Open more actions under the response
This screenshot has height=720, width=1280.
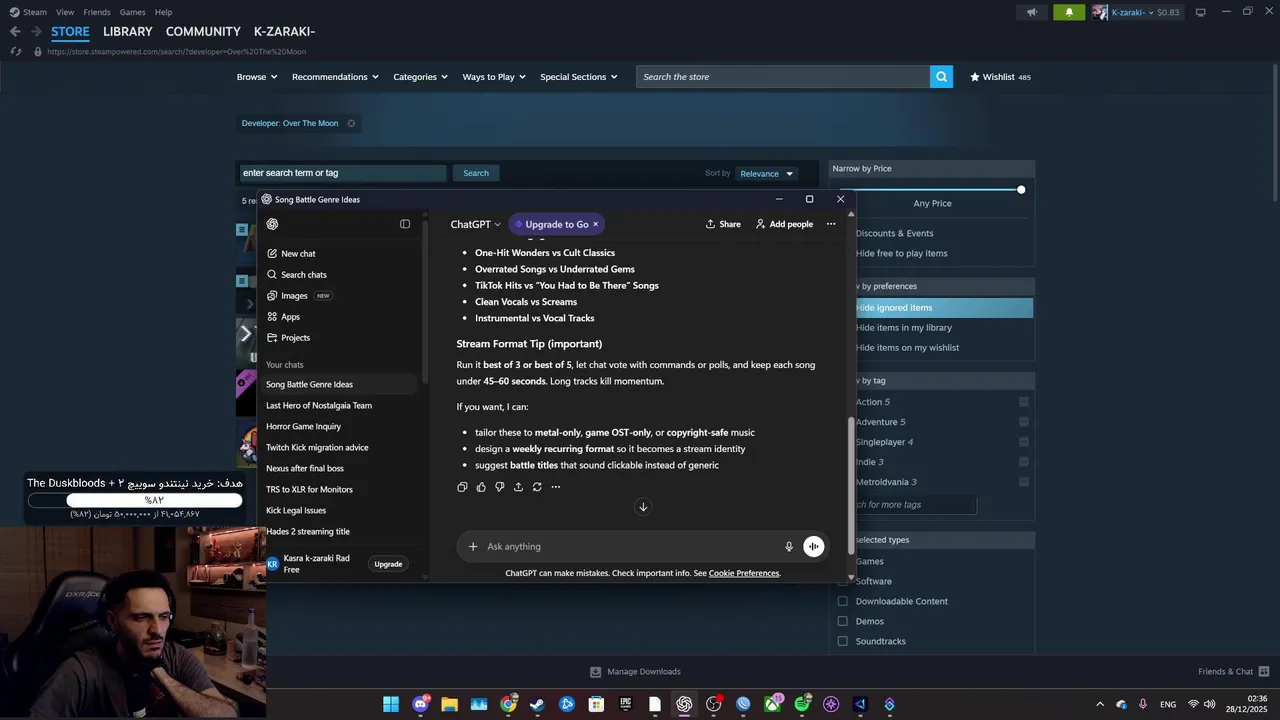pos(556,487)
